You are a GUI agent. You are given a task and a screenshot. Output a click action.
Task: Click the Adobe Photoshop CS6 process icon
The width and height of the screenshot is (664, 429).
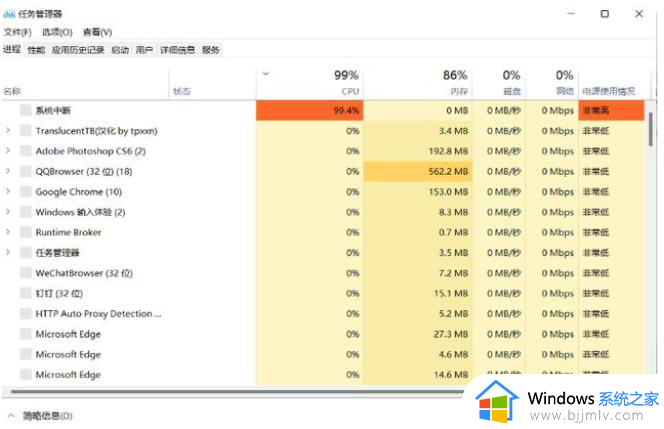tap(26, 151)
